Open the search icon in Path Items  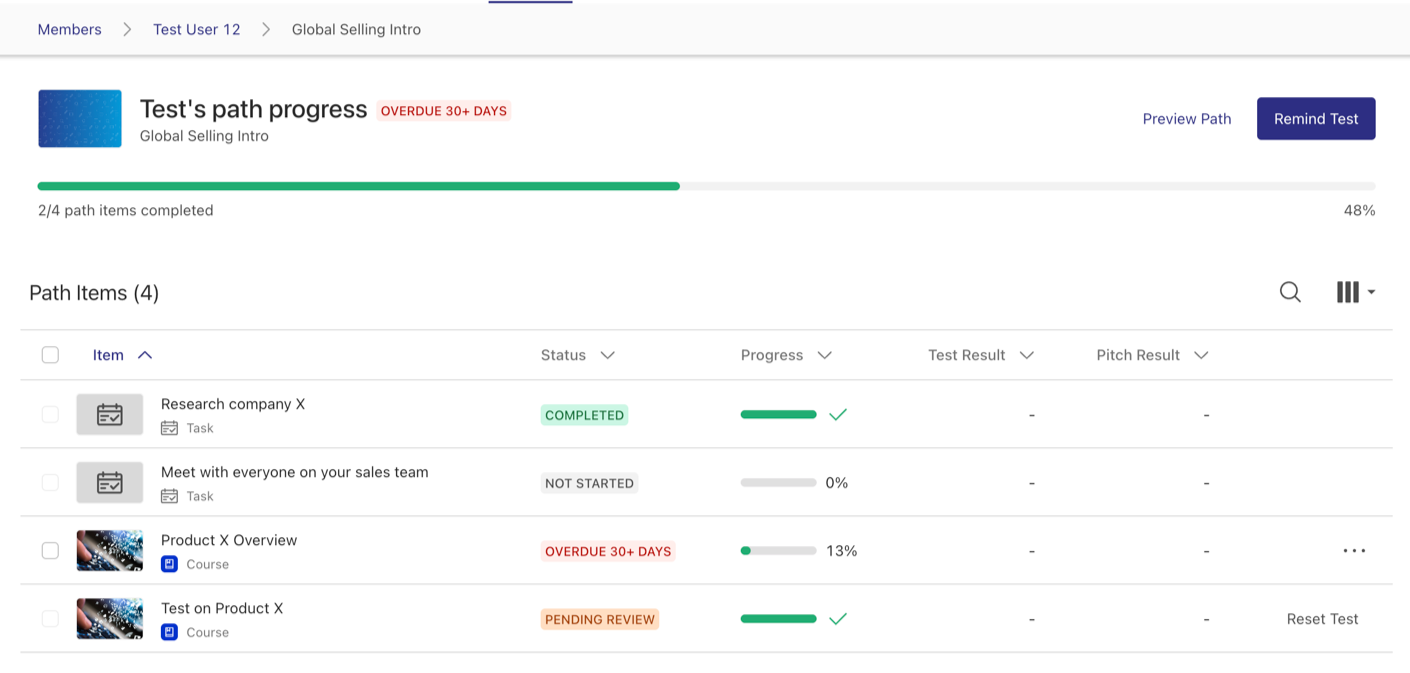(x=1290, y=292)
